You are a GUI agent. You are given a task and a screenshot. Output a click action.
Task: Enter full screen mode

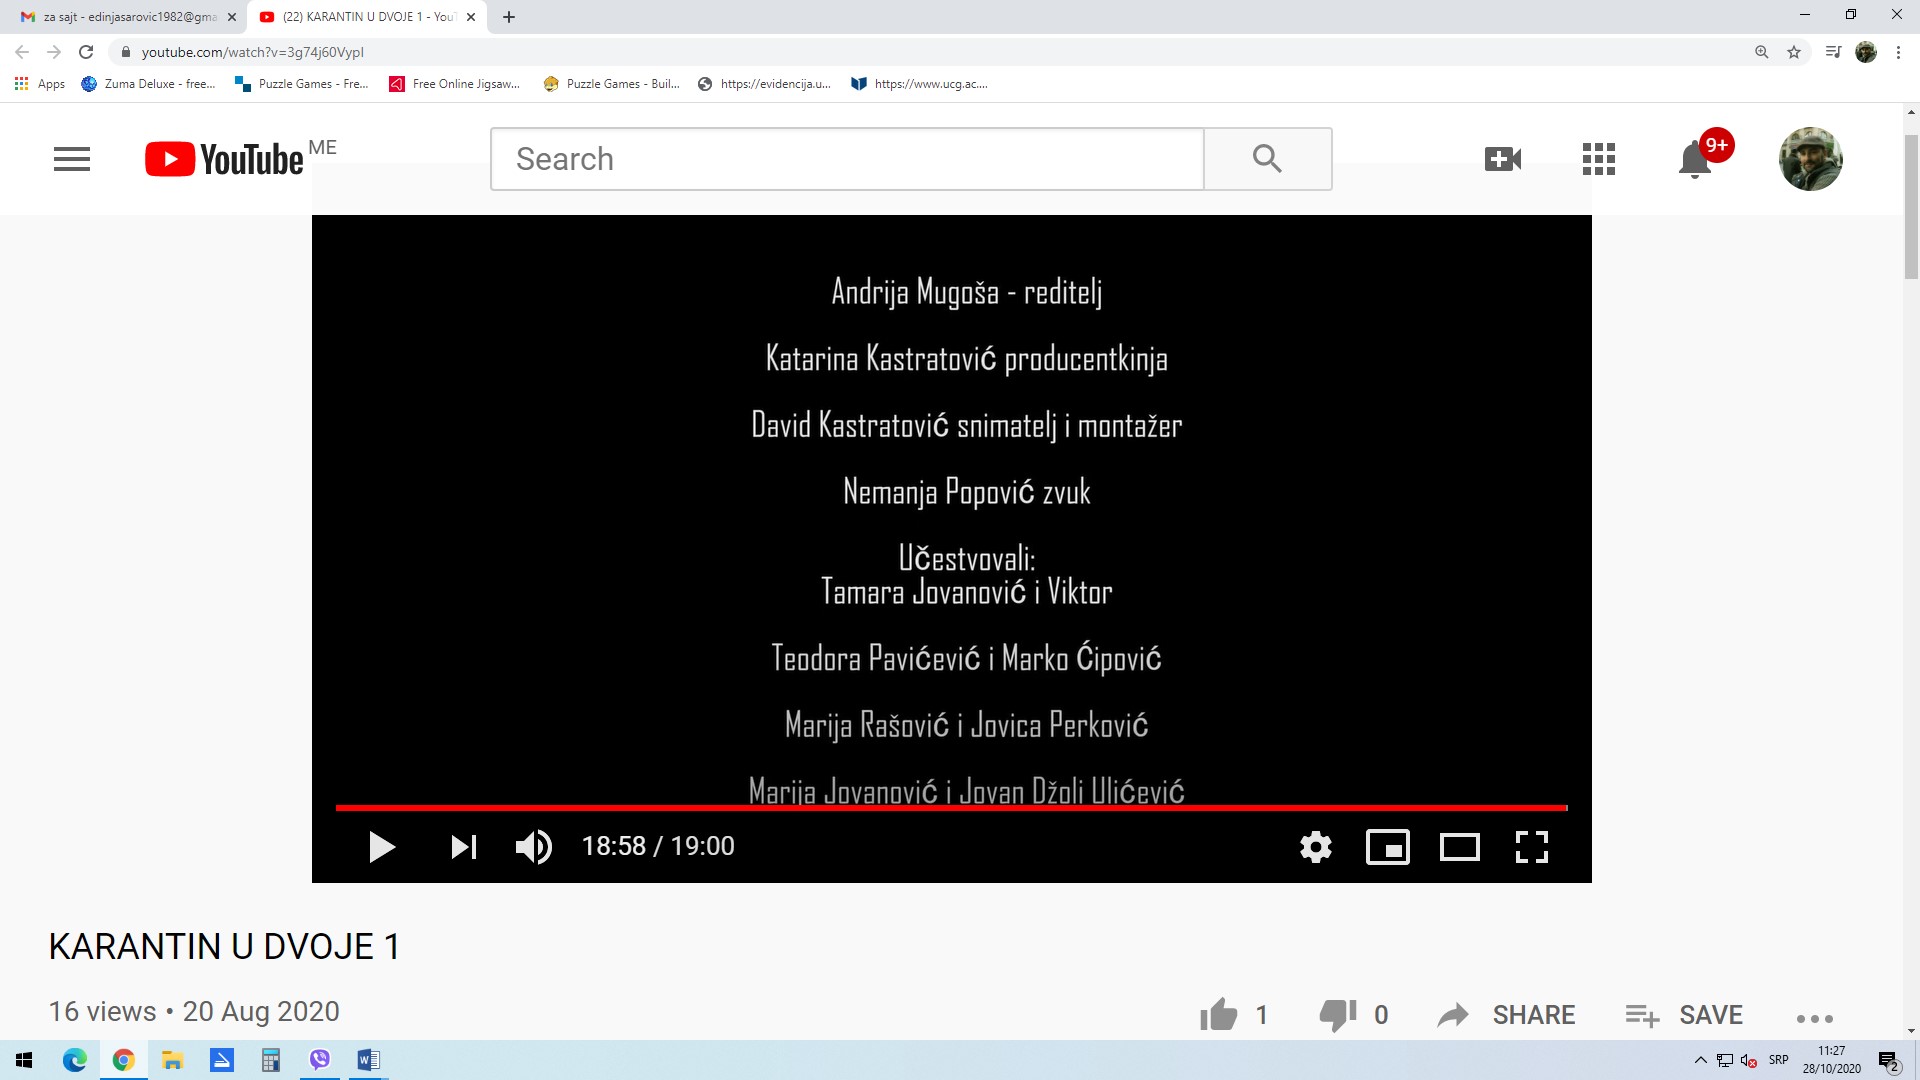pyautogui.click(x=1532, y=847)
